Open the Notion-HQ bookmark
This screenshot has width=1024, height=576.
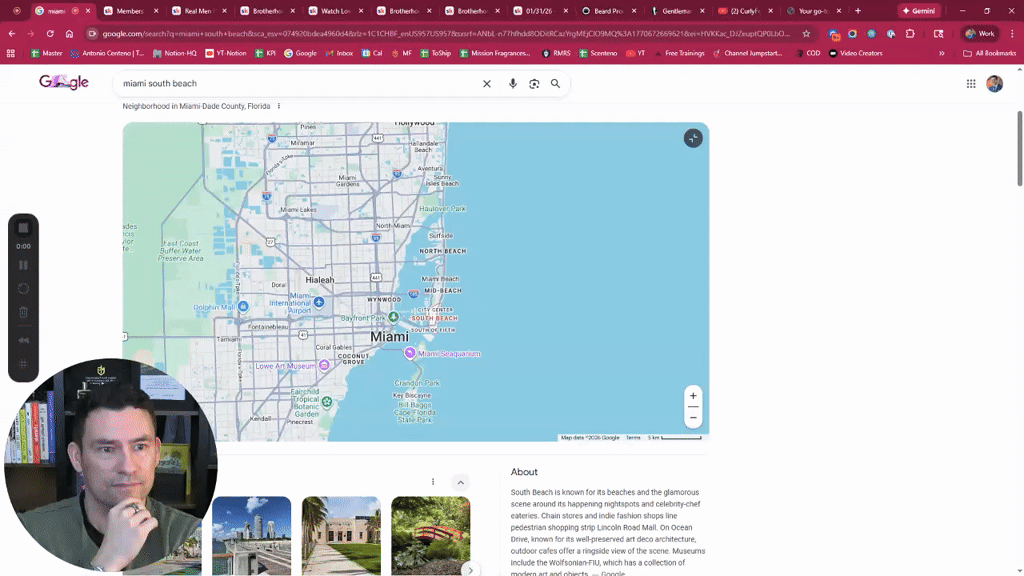tap(174, 54)
